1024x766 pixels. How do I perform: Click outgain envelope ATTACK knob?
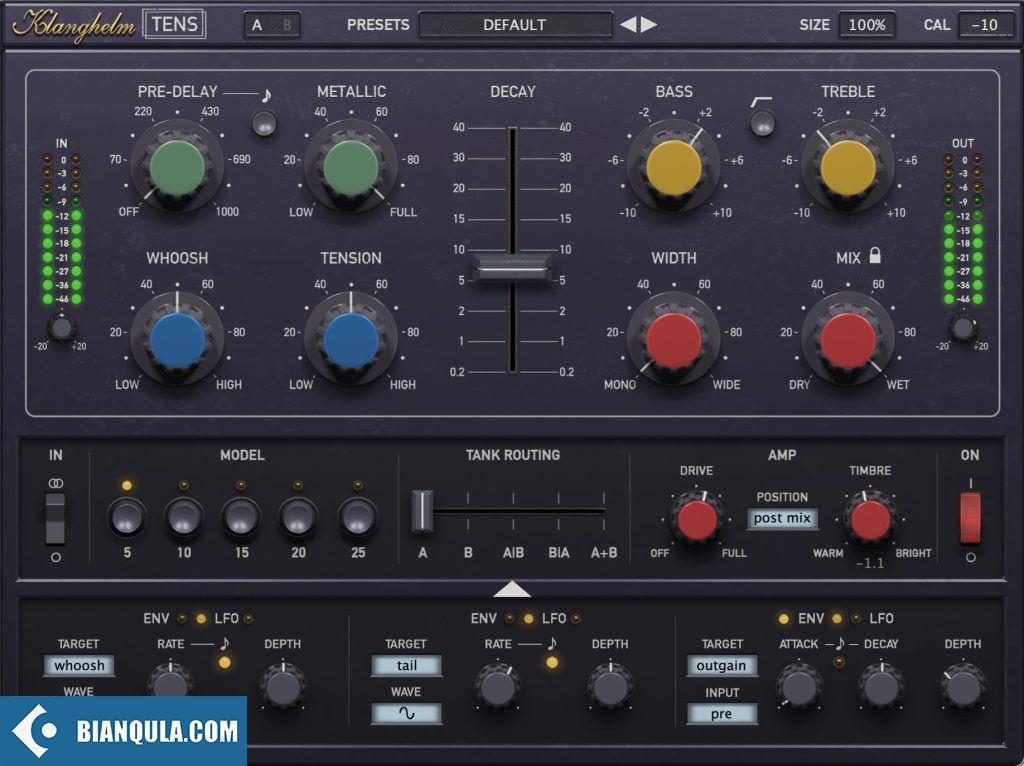(x=799, y=686)
